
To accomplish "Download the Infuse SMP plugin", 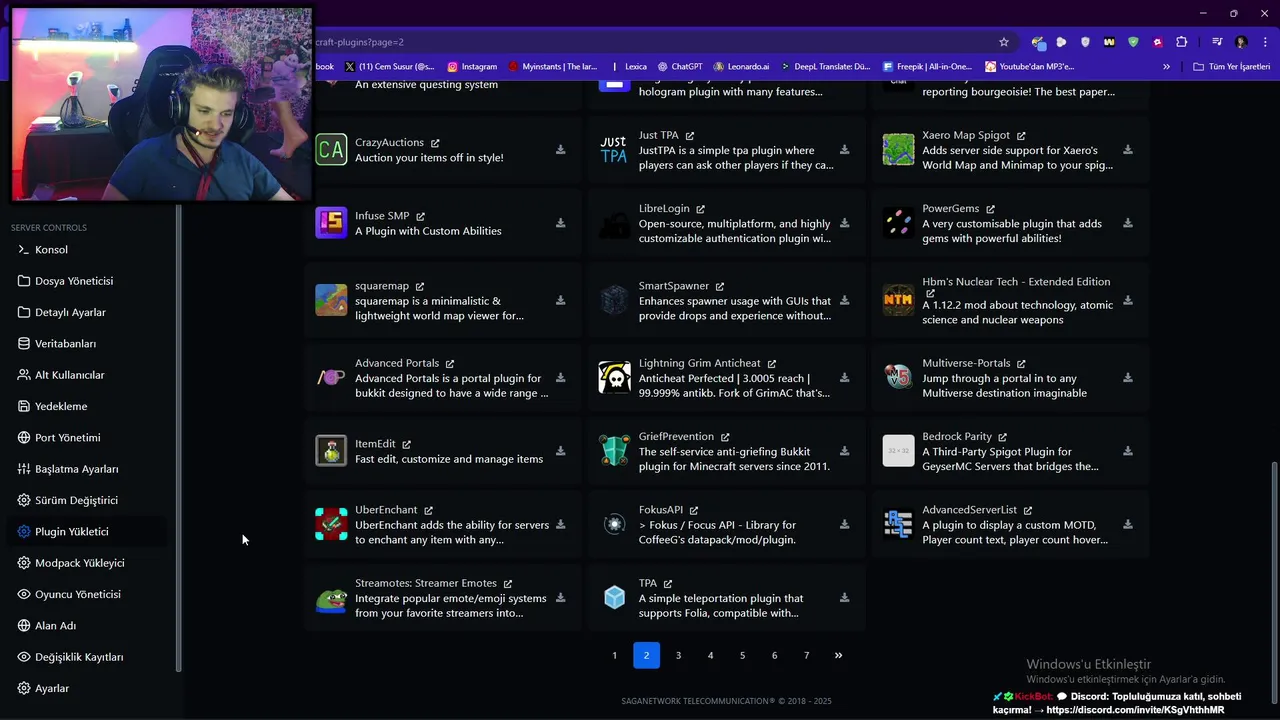I will coord(560,223).
